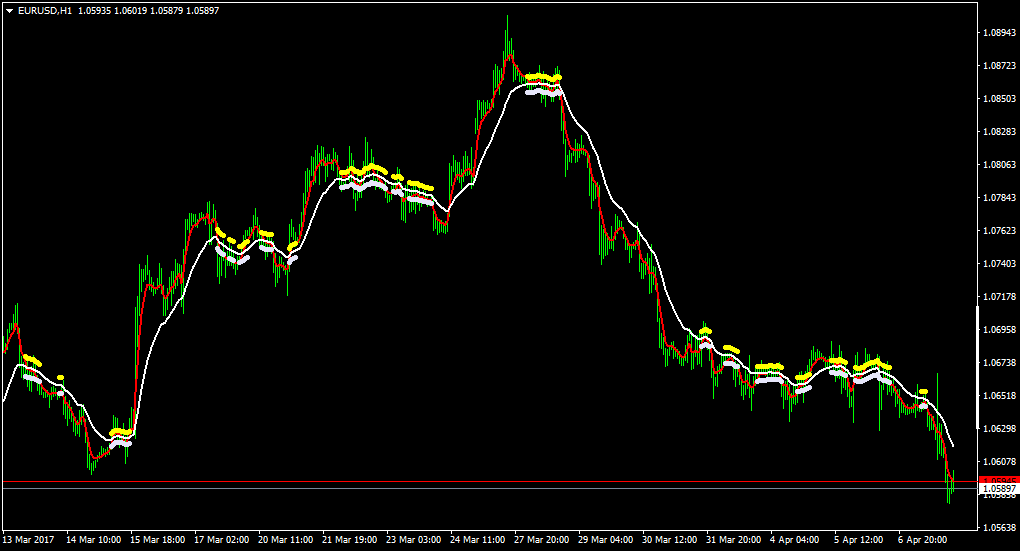The image size is (1020, 551).
Task: Click the 1.08503 price scale label
Action: [1000, 99]
